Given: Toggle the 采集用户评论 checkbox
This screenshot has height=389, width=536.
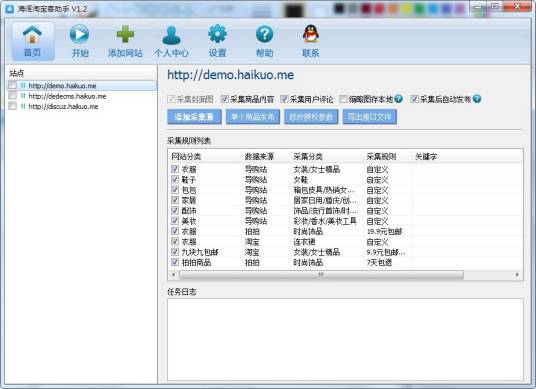Looking at the screenshot, I should point(284,99).
